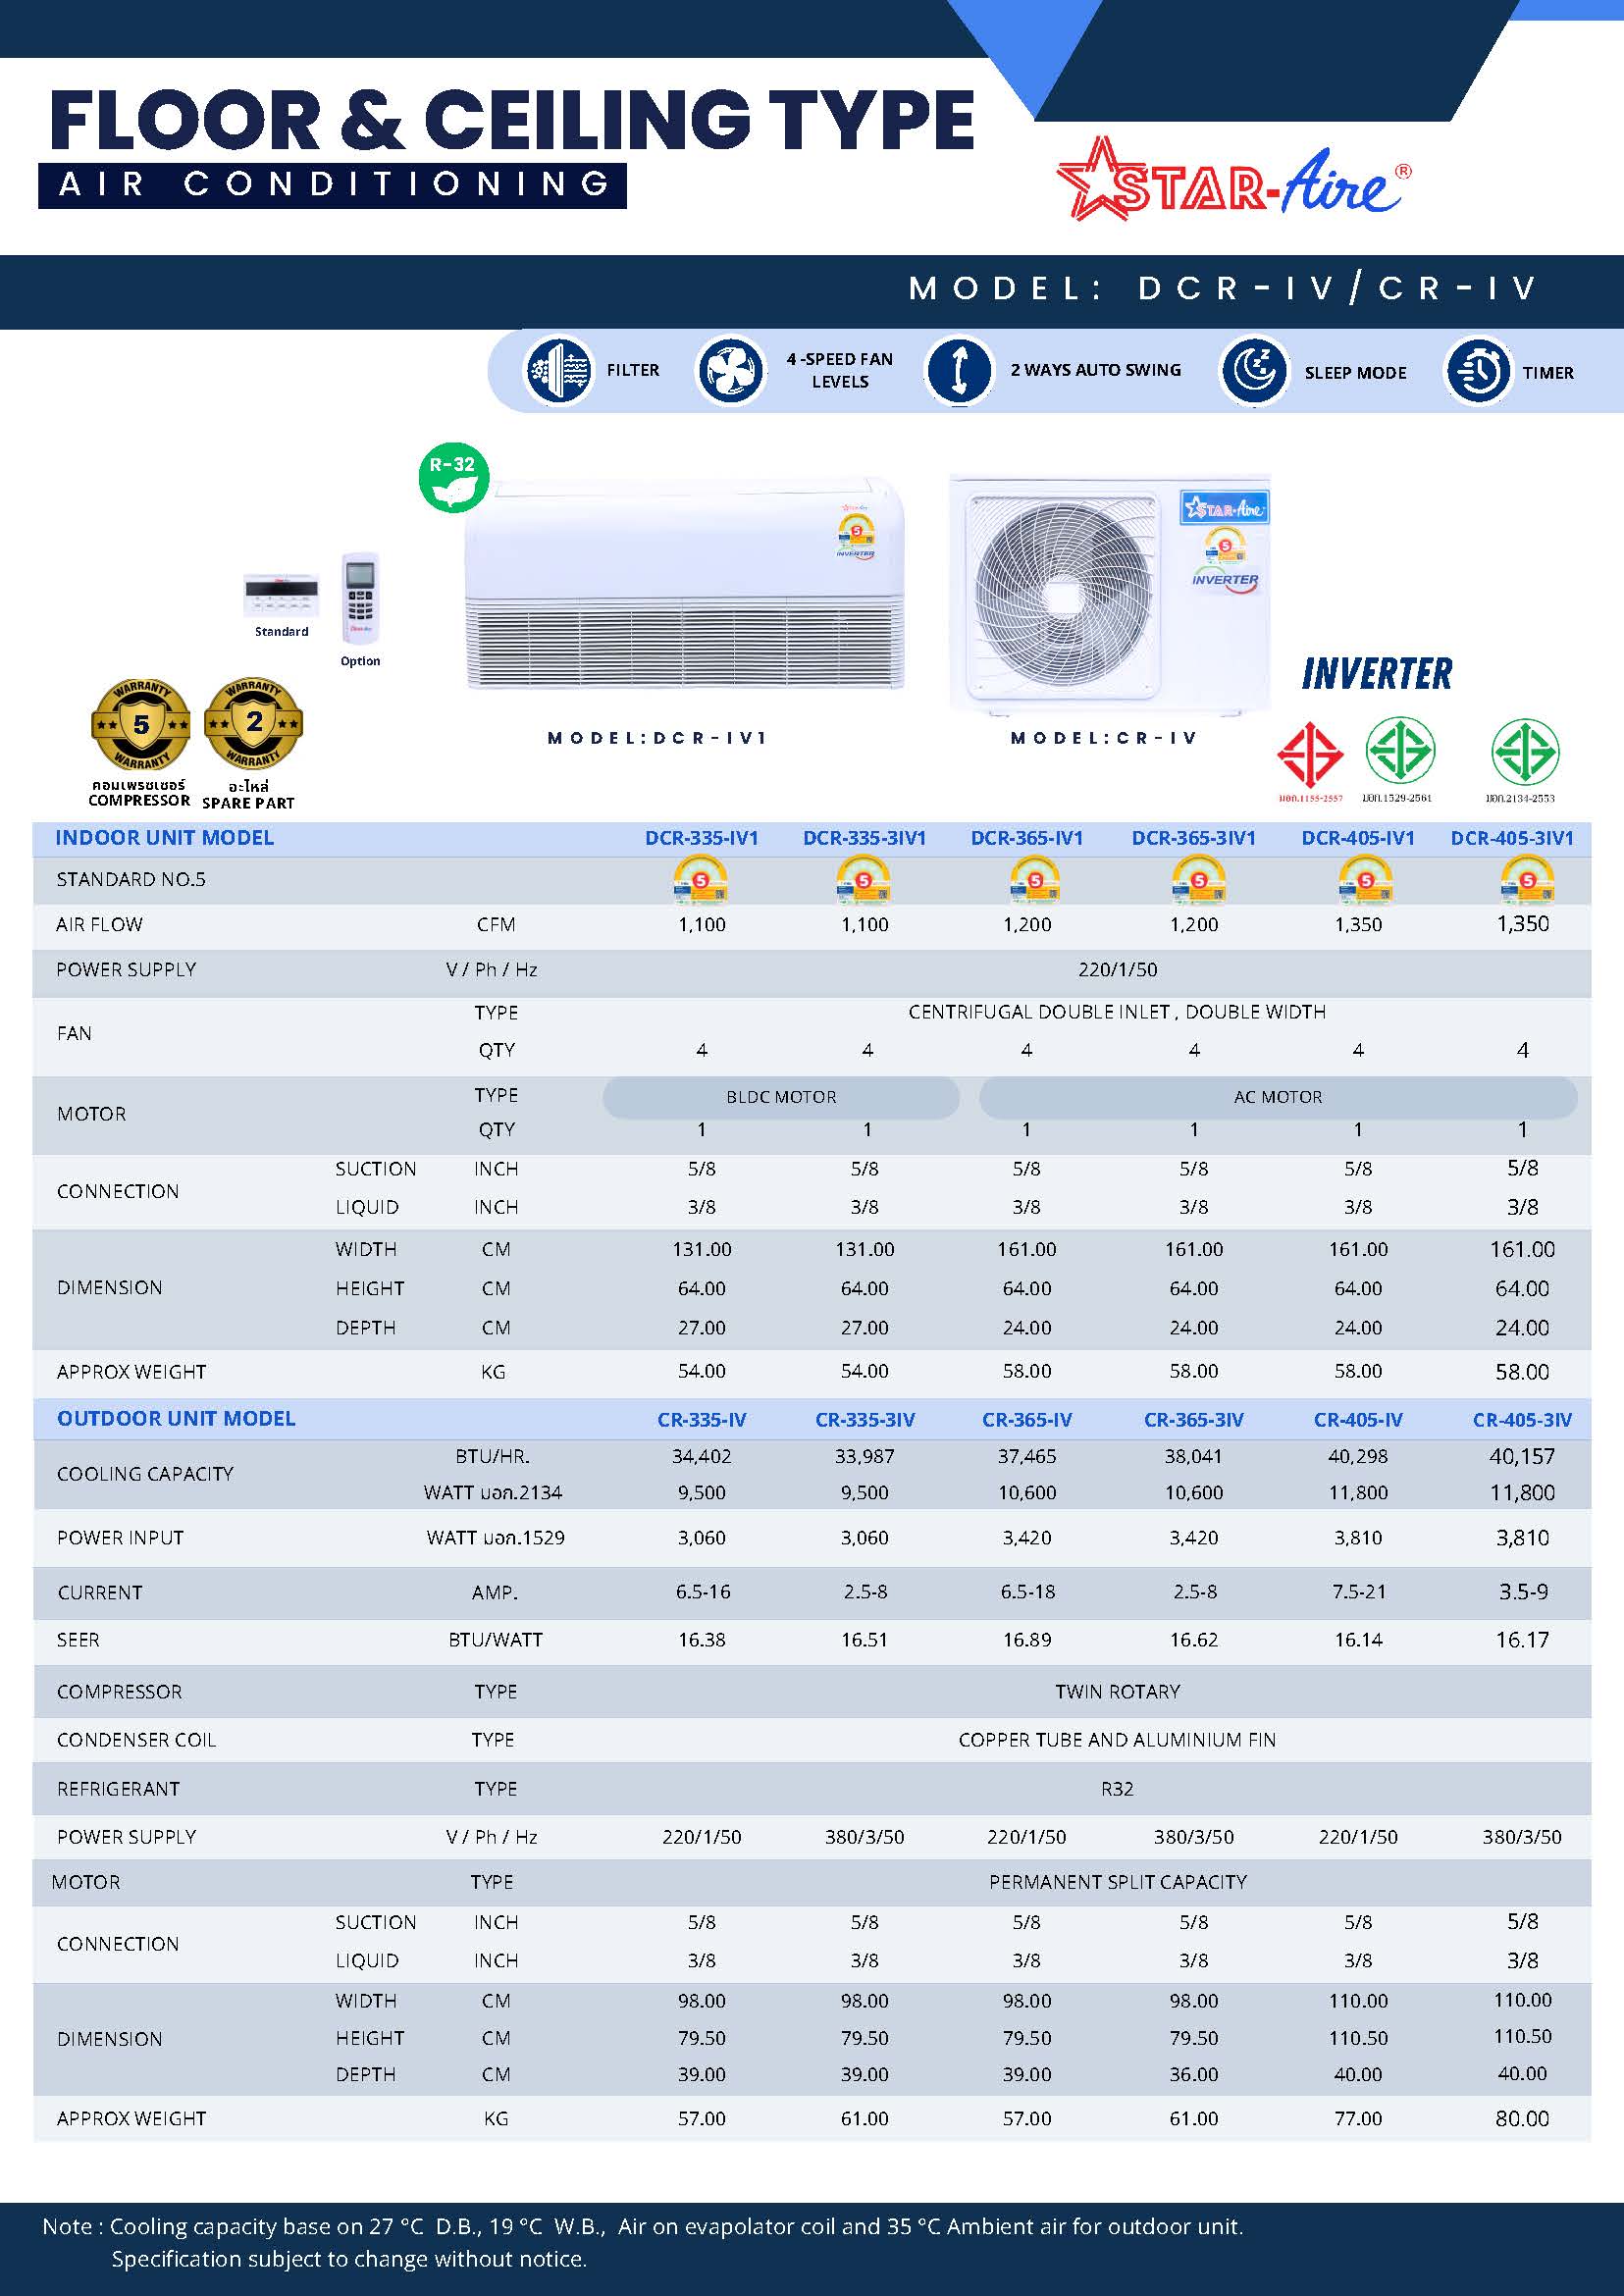Click the 2-year spare part warranty badge

(x=253, y=723)
